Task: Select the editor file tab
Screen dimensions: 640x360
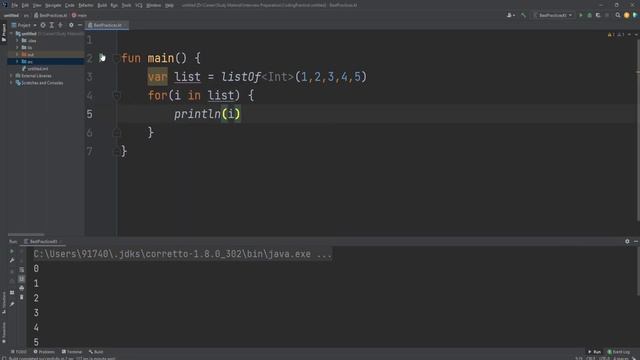Action: 107,25
